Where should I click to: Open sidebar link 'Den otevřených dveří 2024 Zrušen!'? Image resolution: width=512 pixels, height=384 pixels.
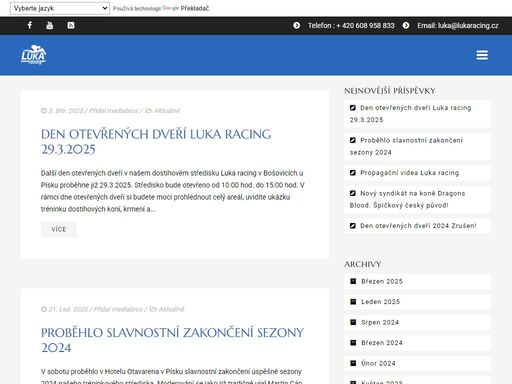coord(418,226)
